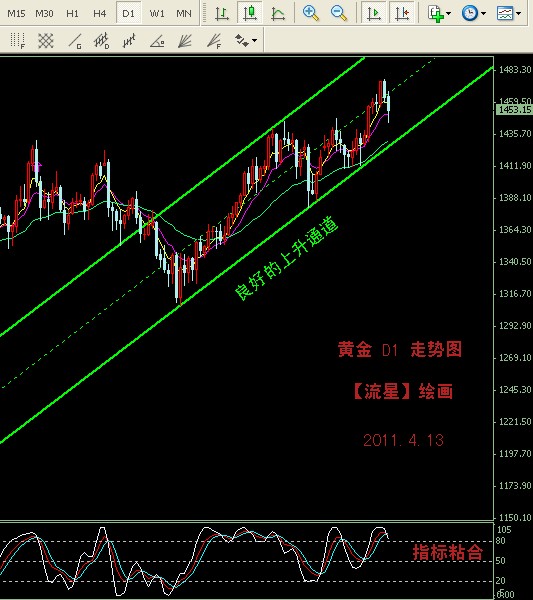This screenshot has height=600, width=533.
Task: Open the periods clock dropdown
Action: [474, 13]
